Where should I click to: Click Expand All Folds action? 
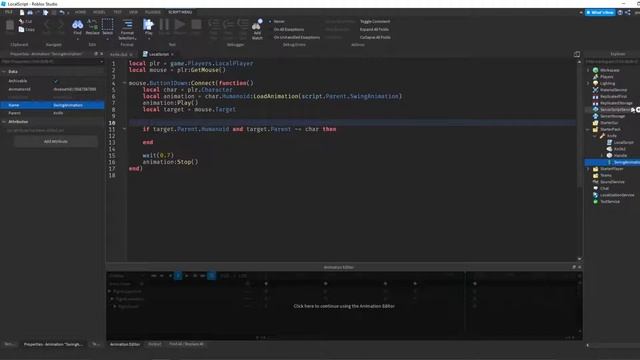[x=374, y=29]
